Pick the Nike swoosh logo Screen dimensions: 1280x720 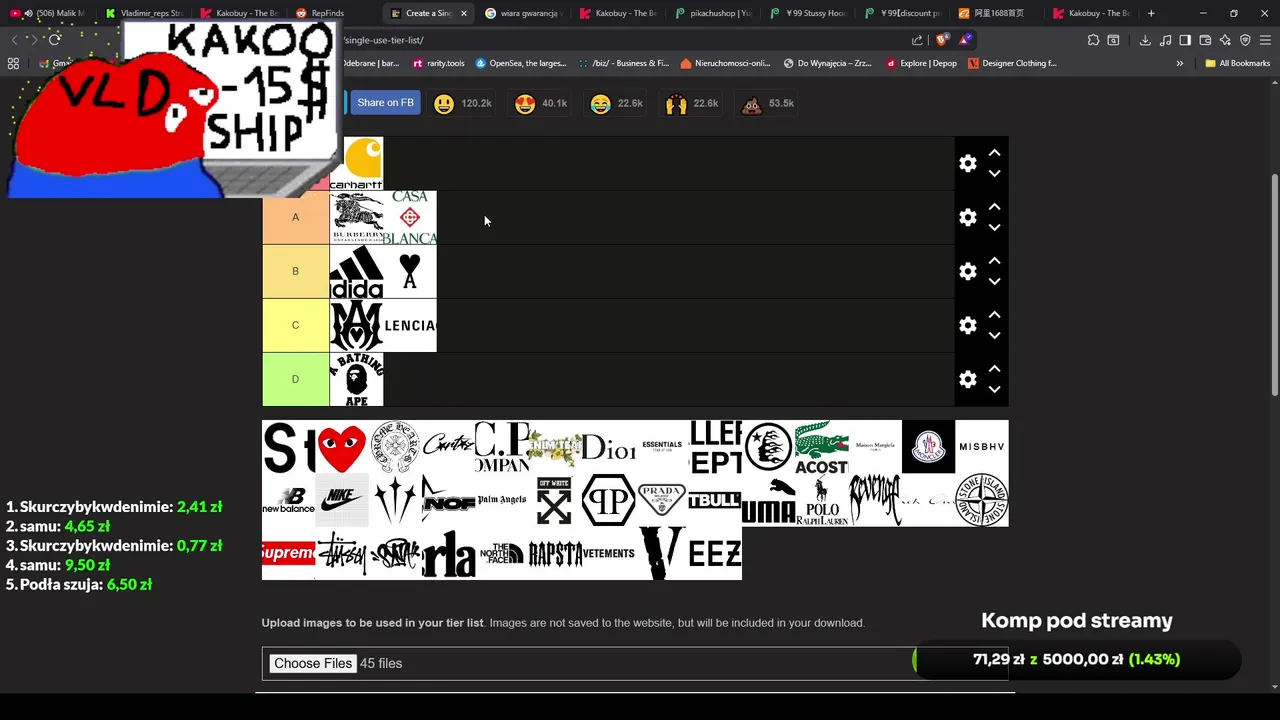tap(342, 500)
